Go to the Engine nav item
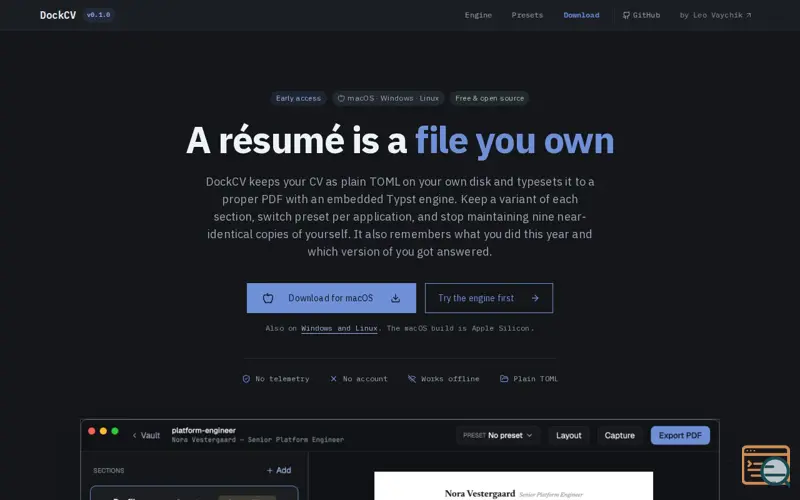This screenshot has width=800, height=500. pos(478,15)
